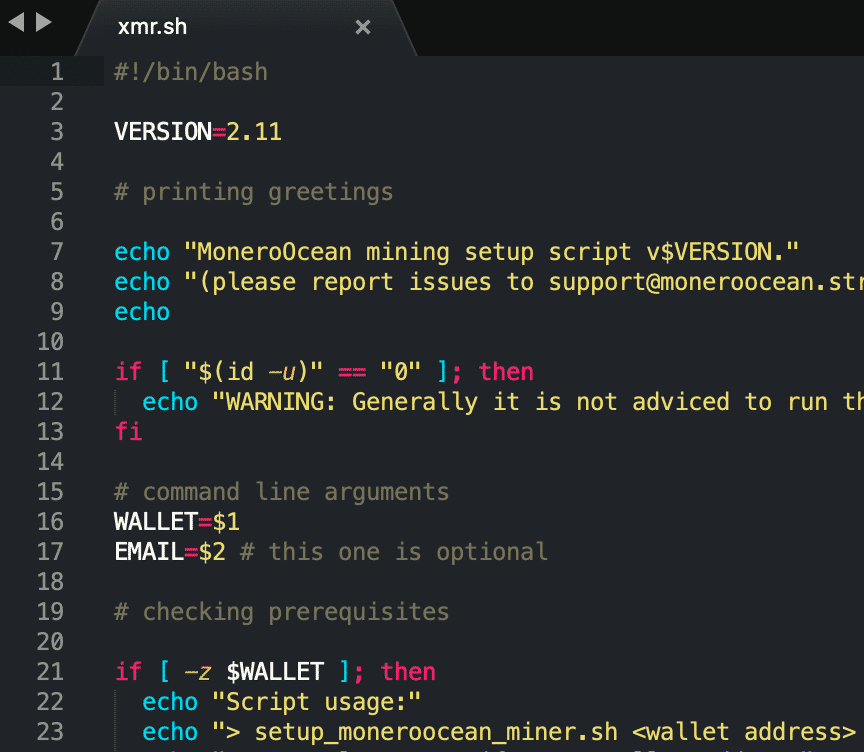
Task: Click the '# printing greetings' comment
Action: [x=253, y=192]
